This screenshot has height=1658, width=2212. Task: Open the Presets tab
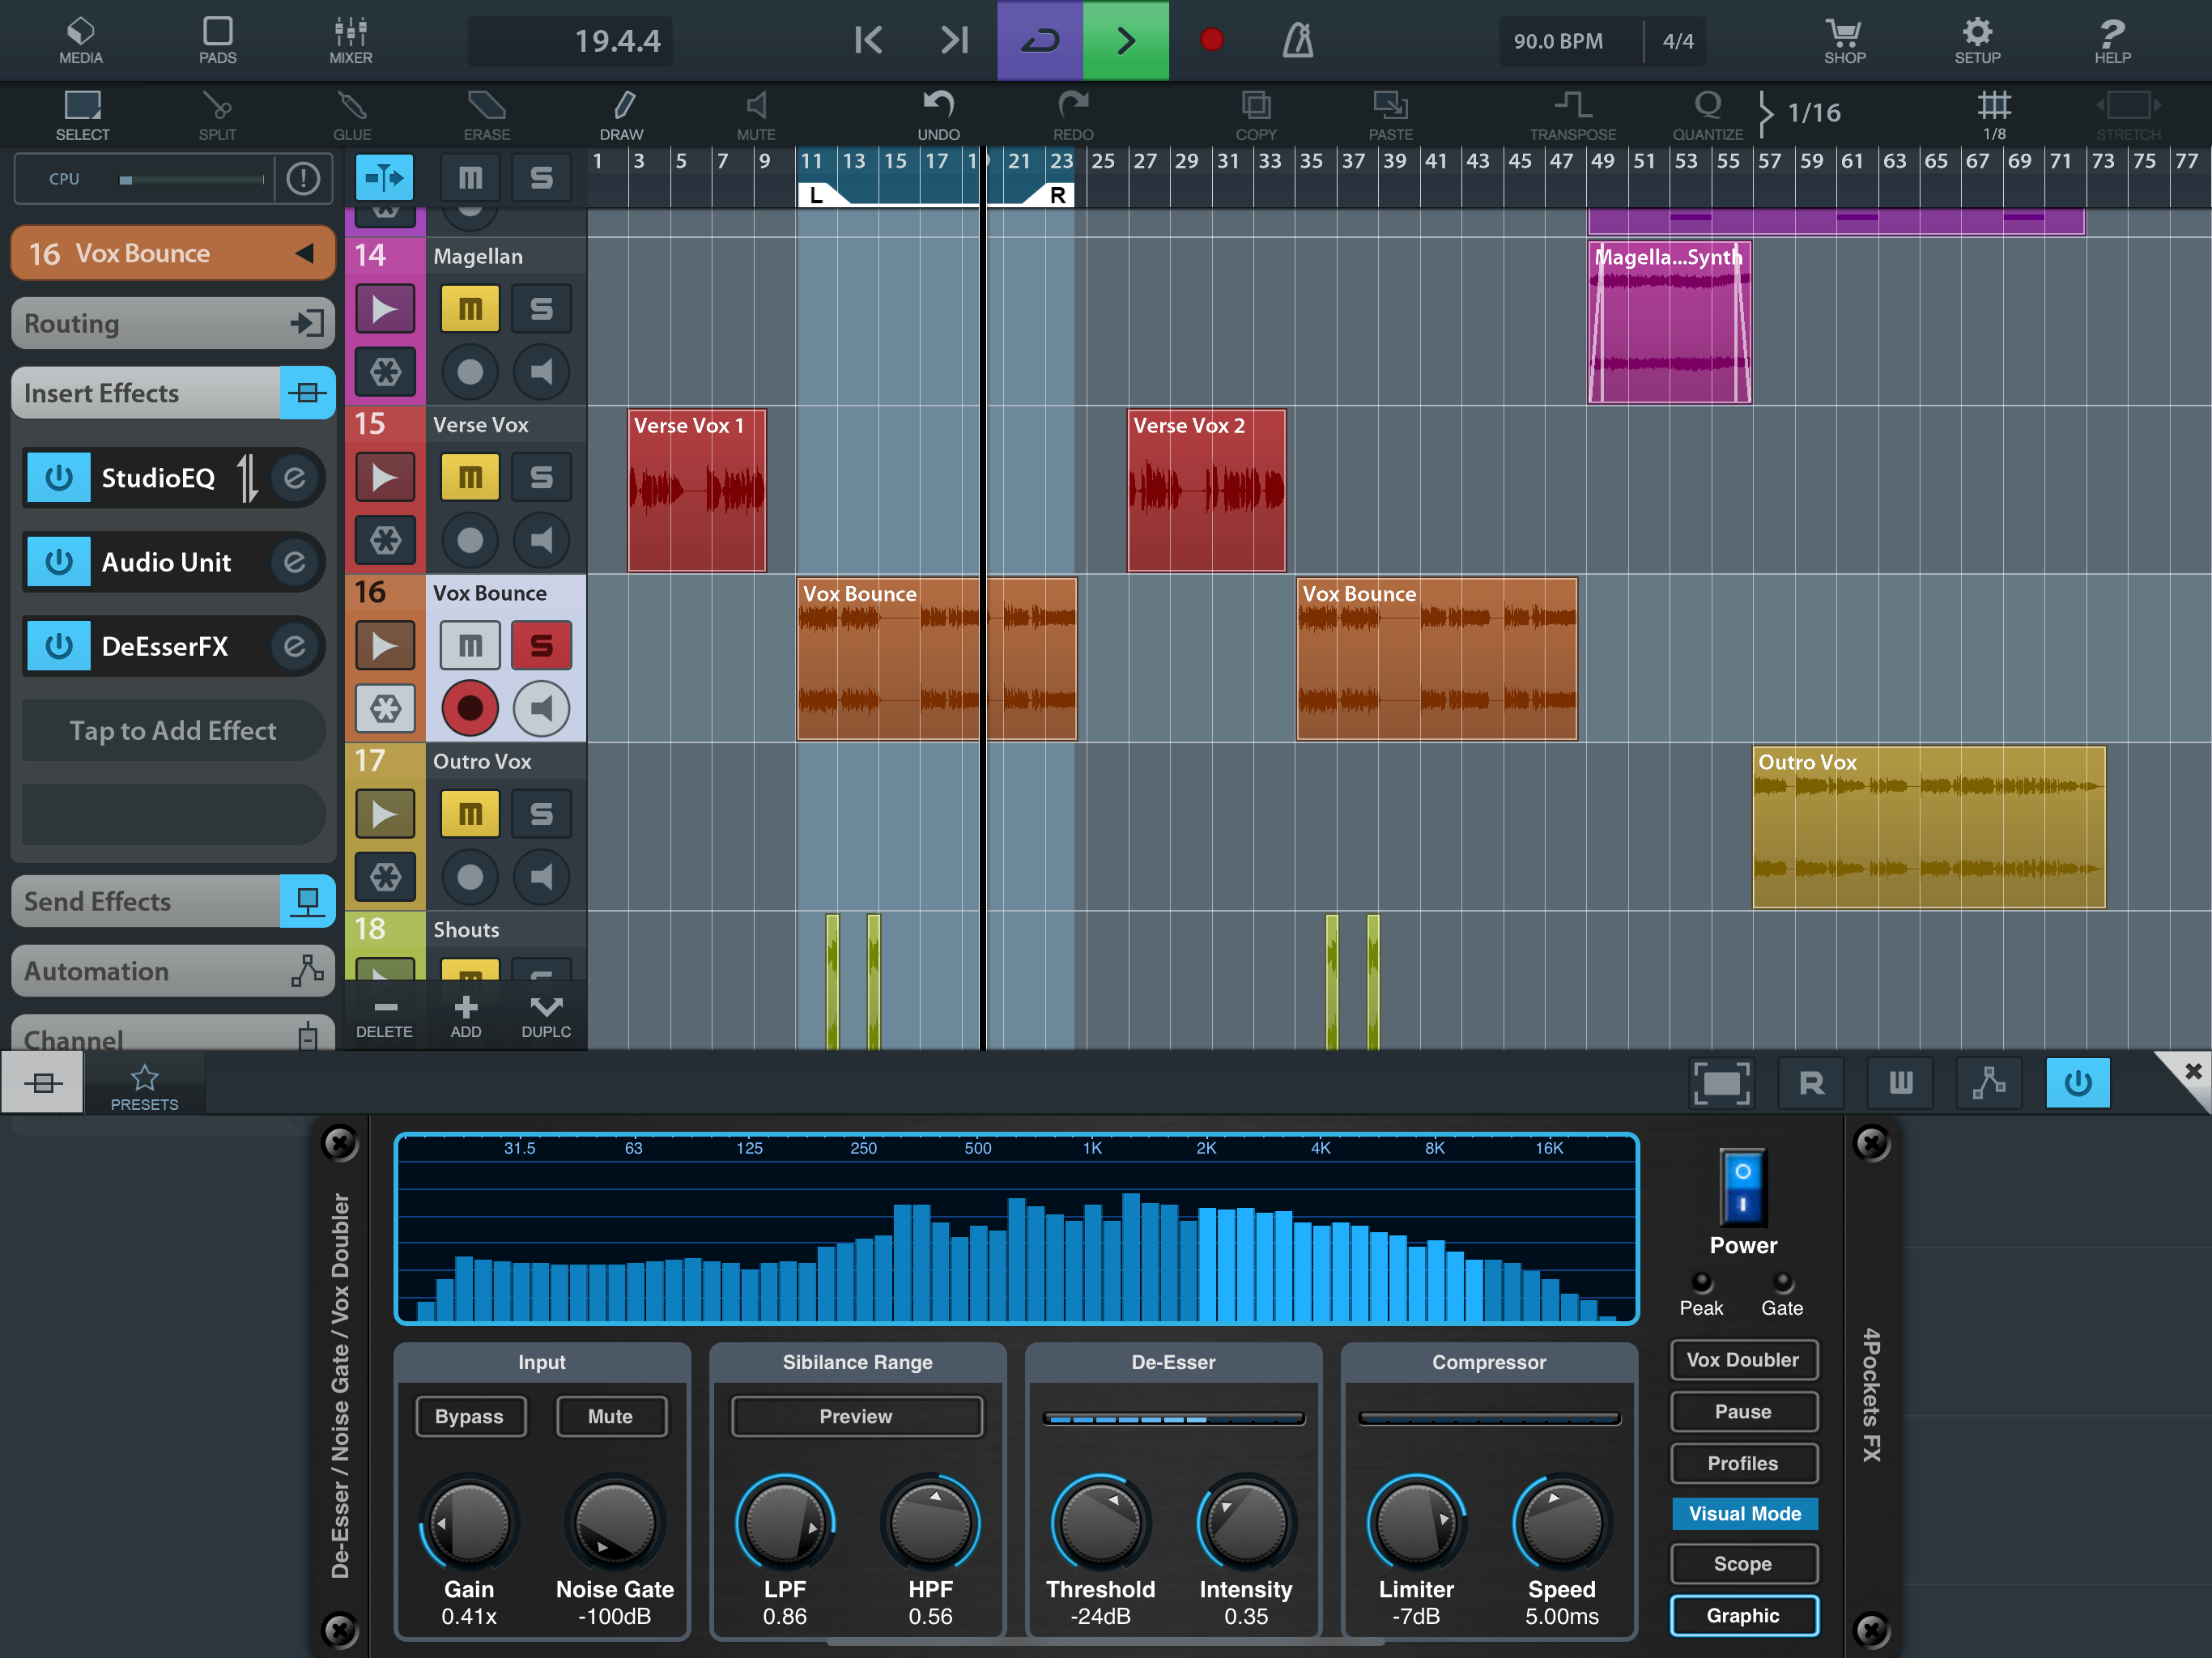144,1085
